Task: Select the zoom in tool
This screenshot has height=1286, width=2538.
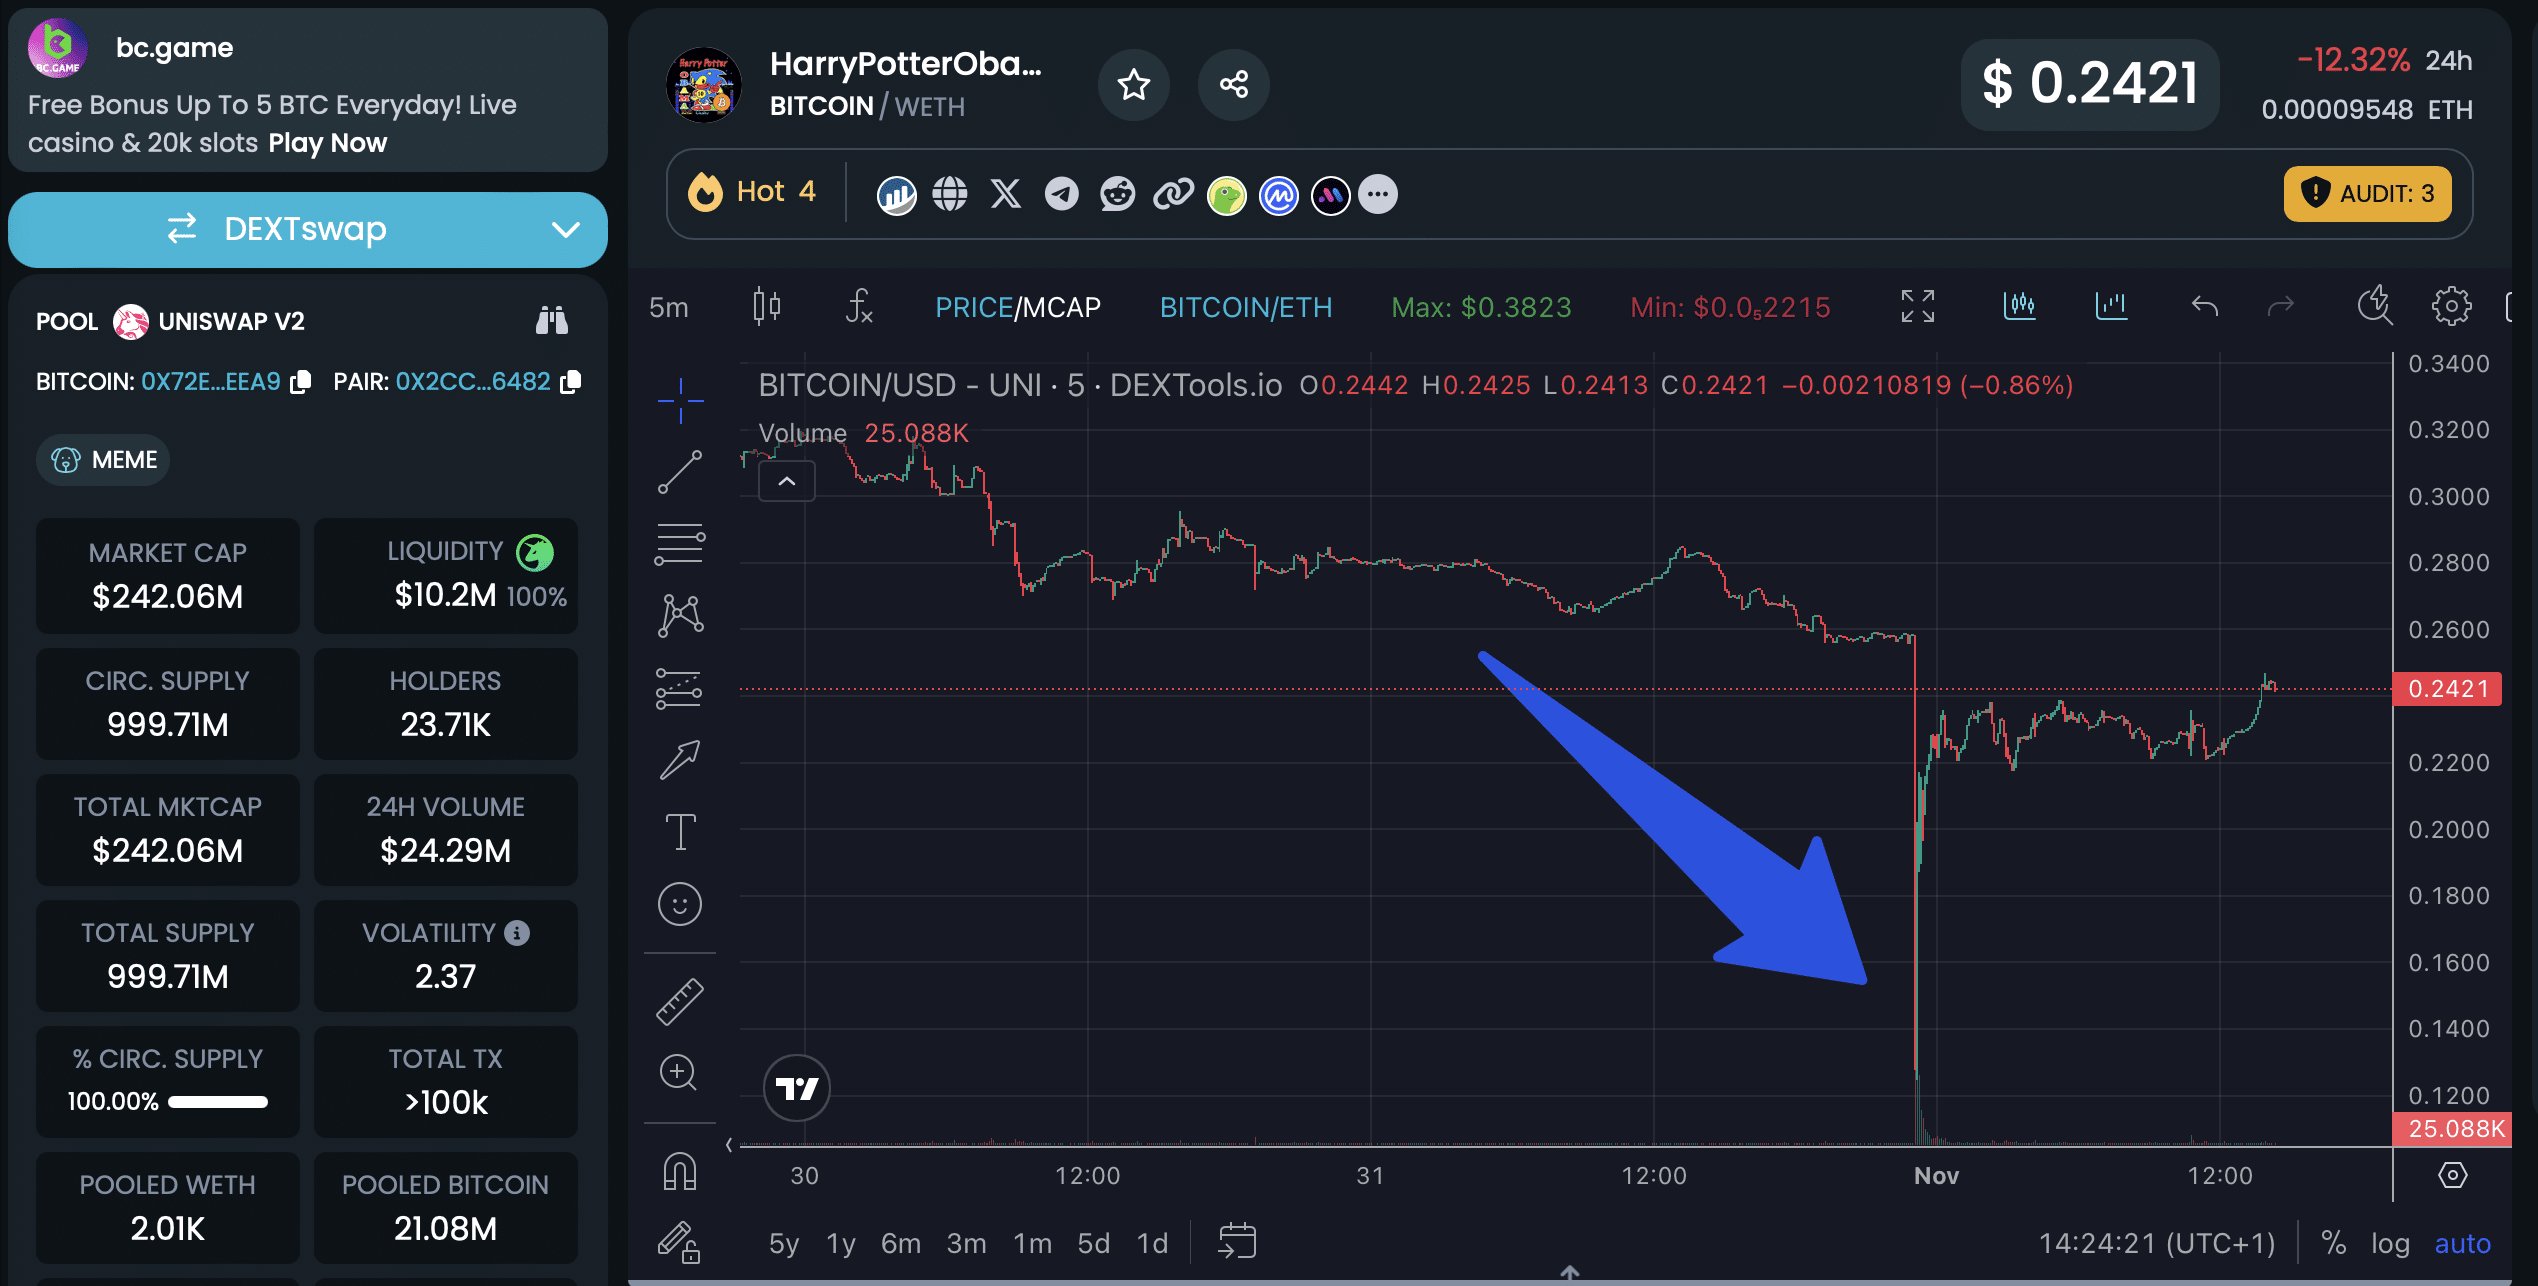Action: pos(679,1073)
